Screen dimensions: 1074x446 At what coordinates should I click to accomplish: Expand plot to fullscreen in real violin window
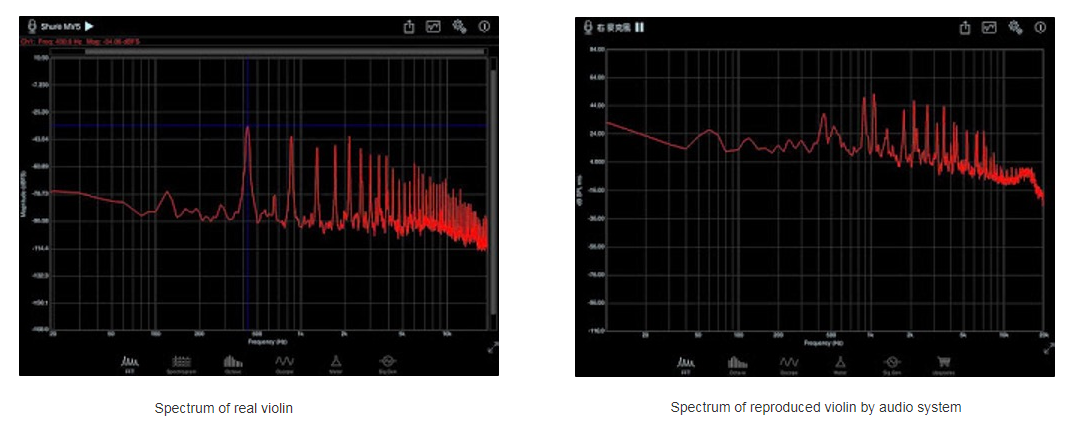coord(493,347)
